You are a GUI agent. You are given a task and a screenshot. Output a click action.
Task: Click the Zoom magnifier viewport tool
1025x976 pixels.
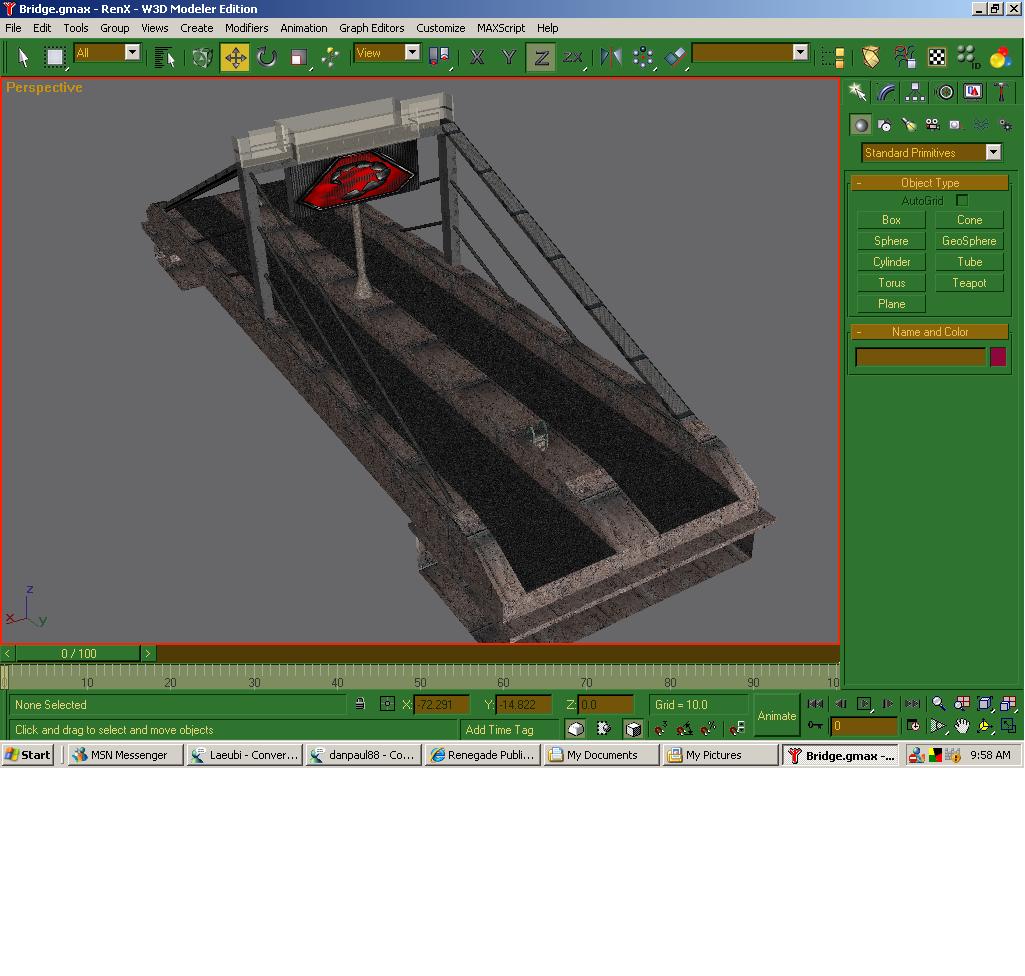click(x=938, y=704)
